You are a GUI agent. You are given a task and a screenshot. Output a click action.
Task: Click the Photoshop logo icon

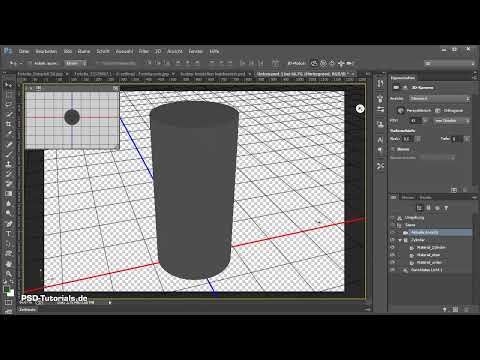click(8, 51)
